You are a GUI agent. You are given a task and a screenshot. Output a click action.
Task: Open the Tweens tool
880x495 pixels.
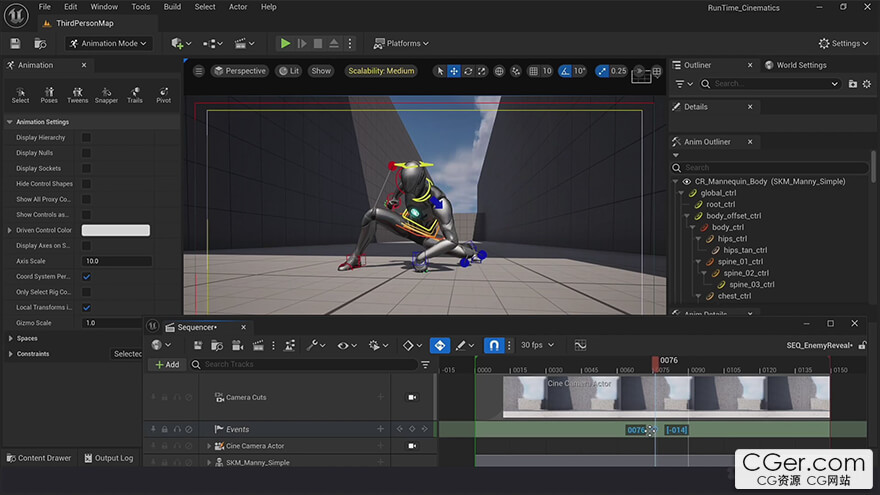(x=77, y=94)
